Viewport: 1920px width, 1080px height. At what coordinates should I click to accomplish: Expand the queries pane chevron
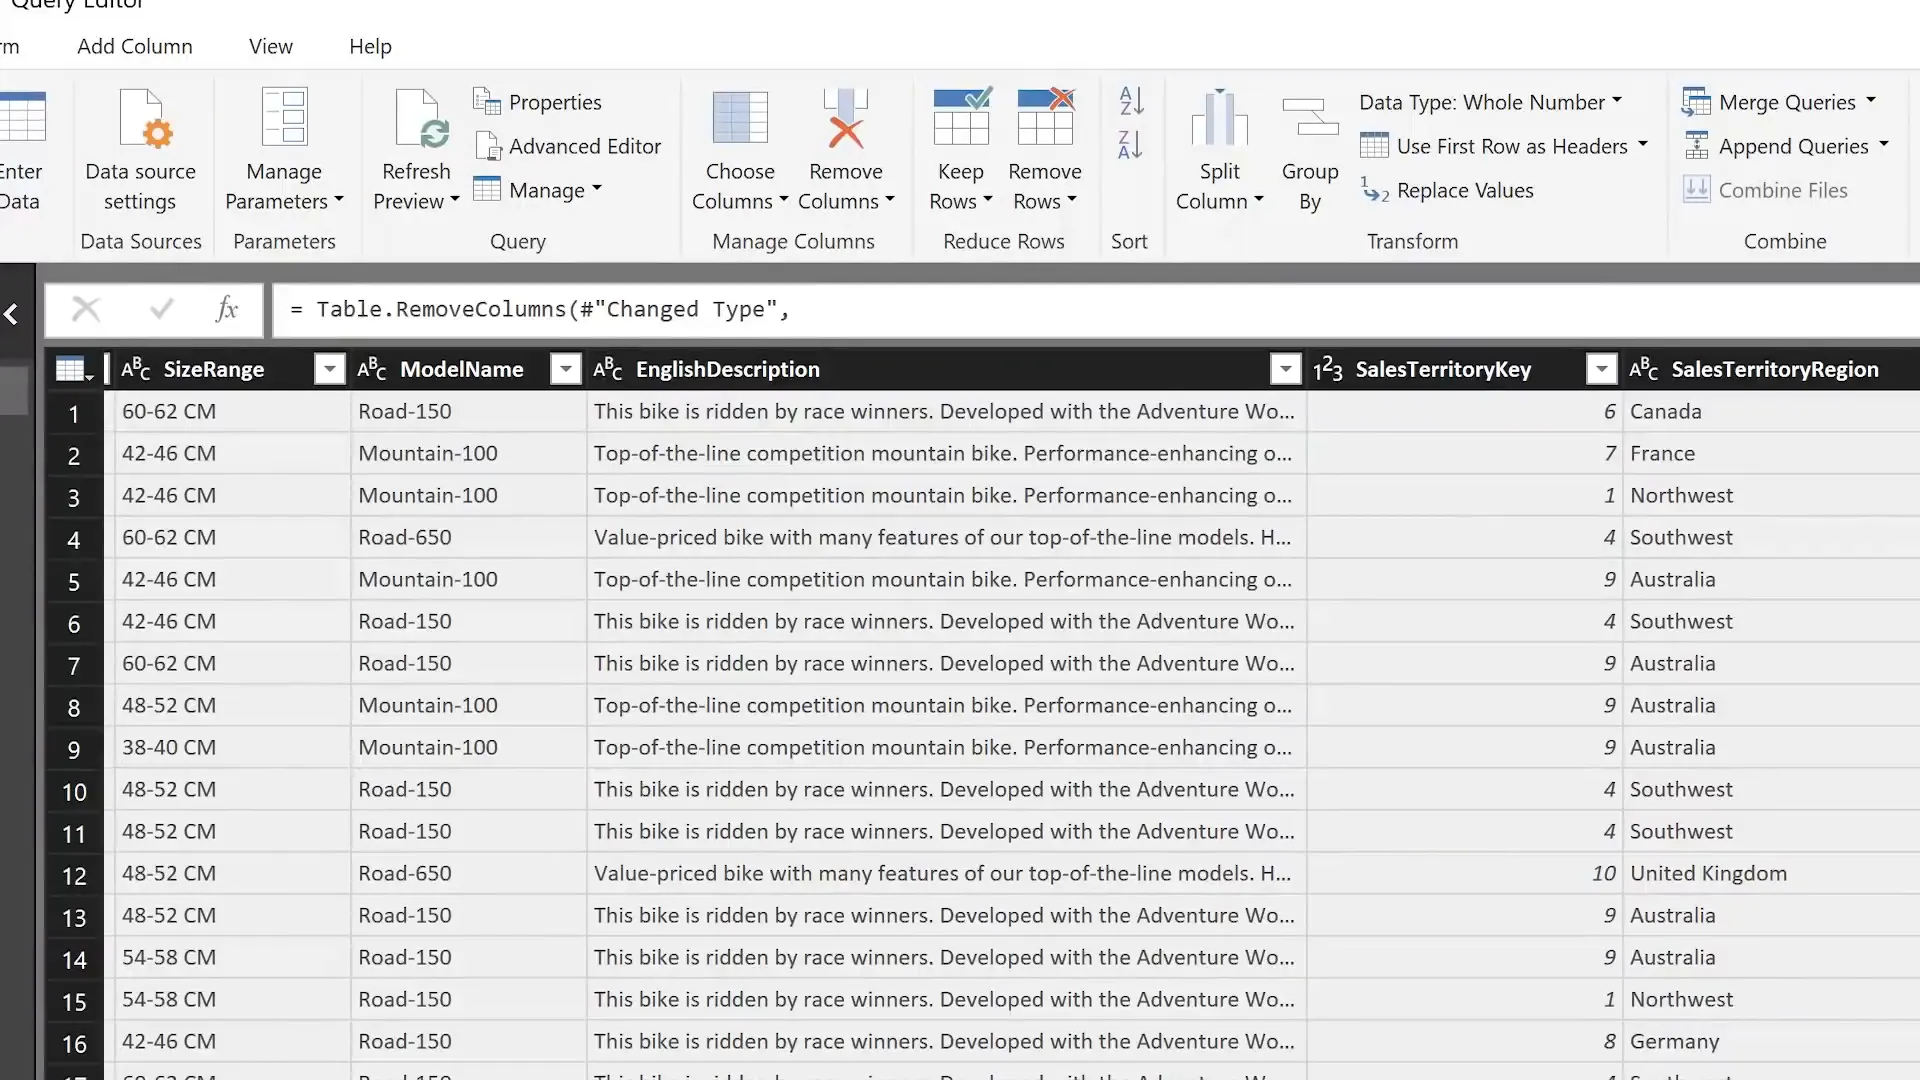pyautogui.click(x=11, y=314)
